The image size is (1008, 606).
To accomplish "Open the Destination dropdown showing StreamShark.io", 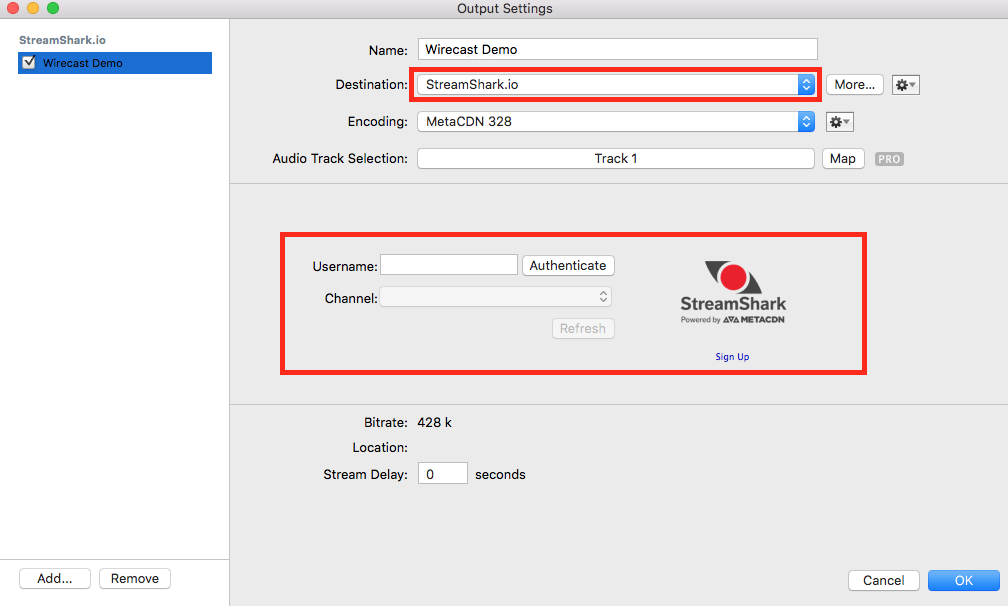I will pos(616,85).
